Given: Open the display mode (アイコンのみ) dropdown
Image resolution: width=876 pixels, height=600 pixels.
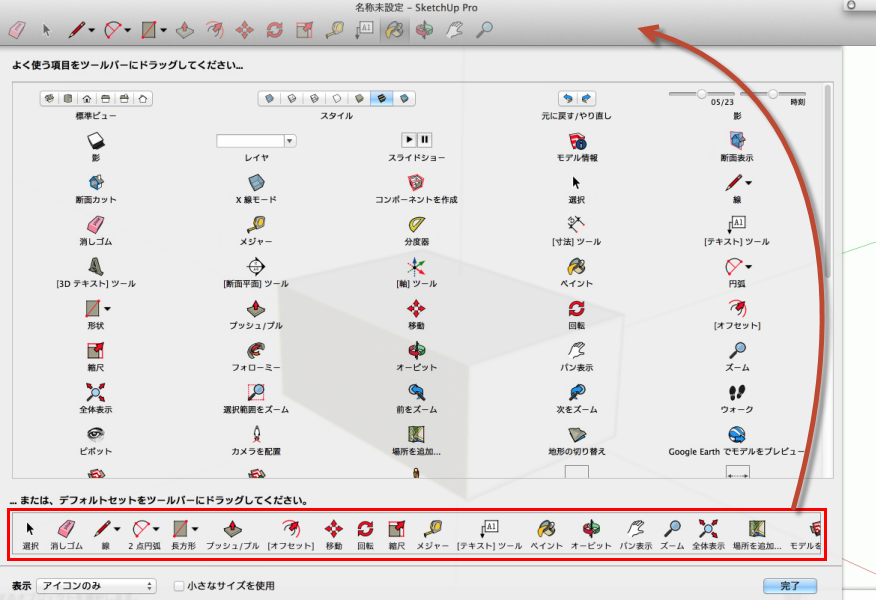Looking at the screenshot, I should [x=96, y=586].
